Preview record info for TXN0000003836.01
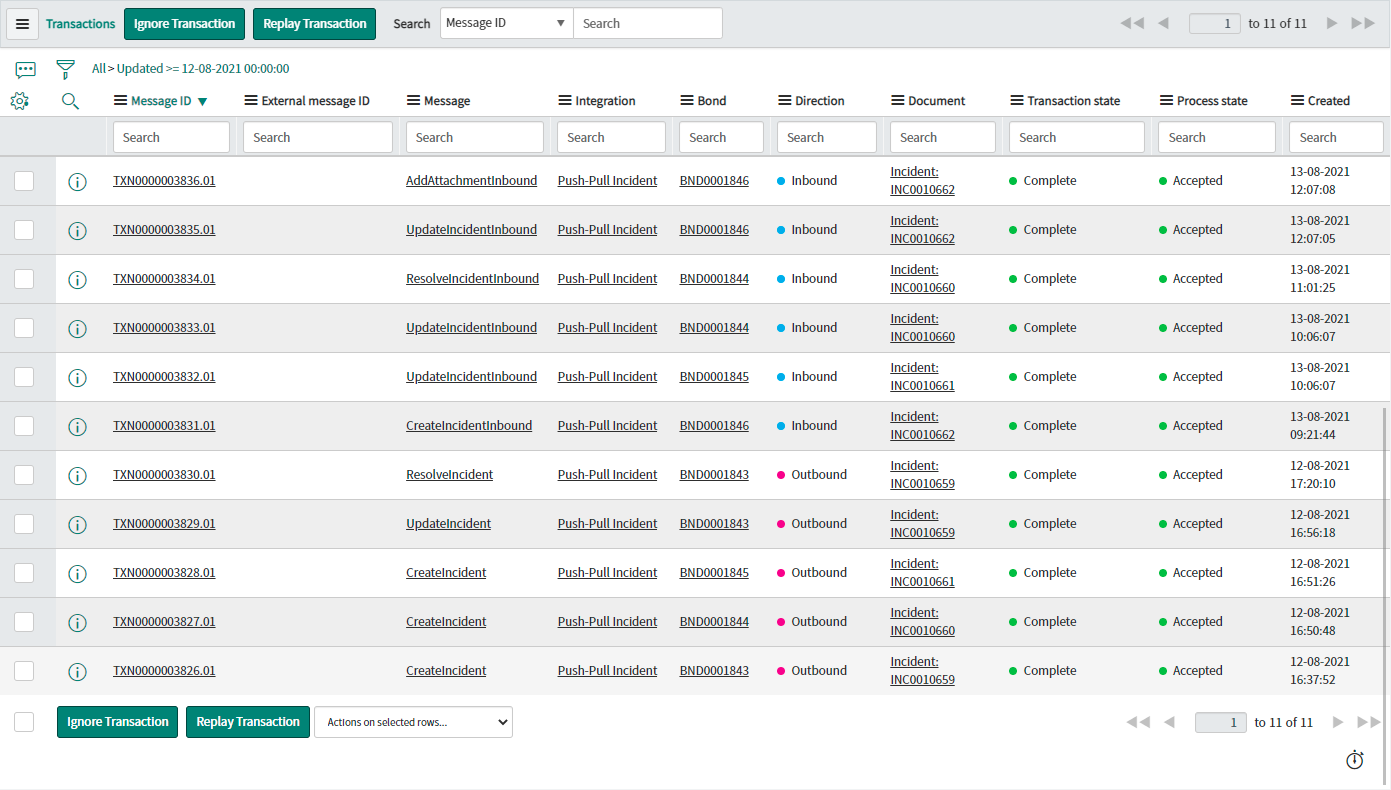The width and height of the screenshot is (1391, 790). [77, 182]
